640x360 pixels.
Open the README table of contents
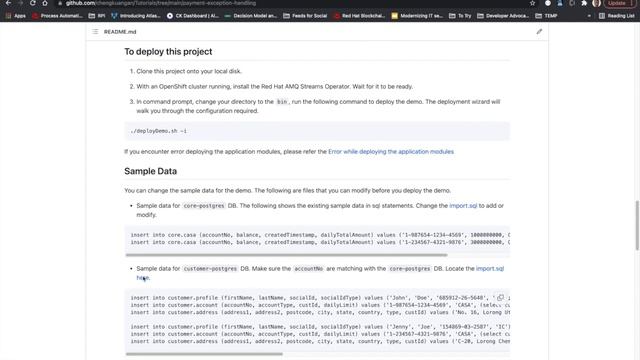95,31
